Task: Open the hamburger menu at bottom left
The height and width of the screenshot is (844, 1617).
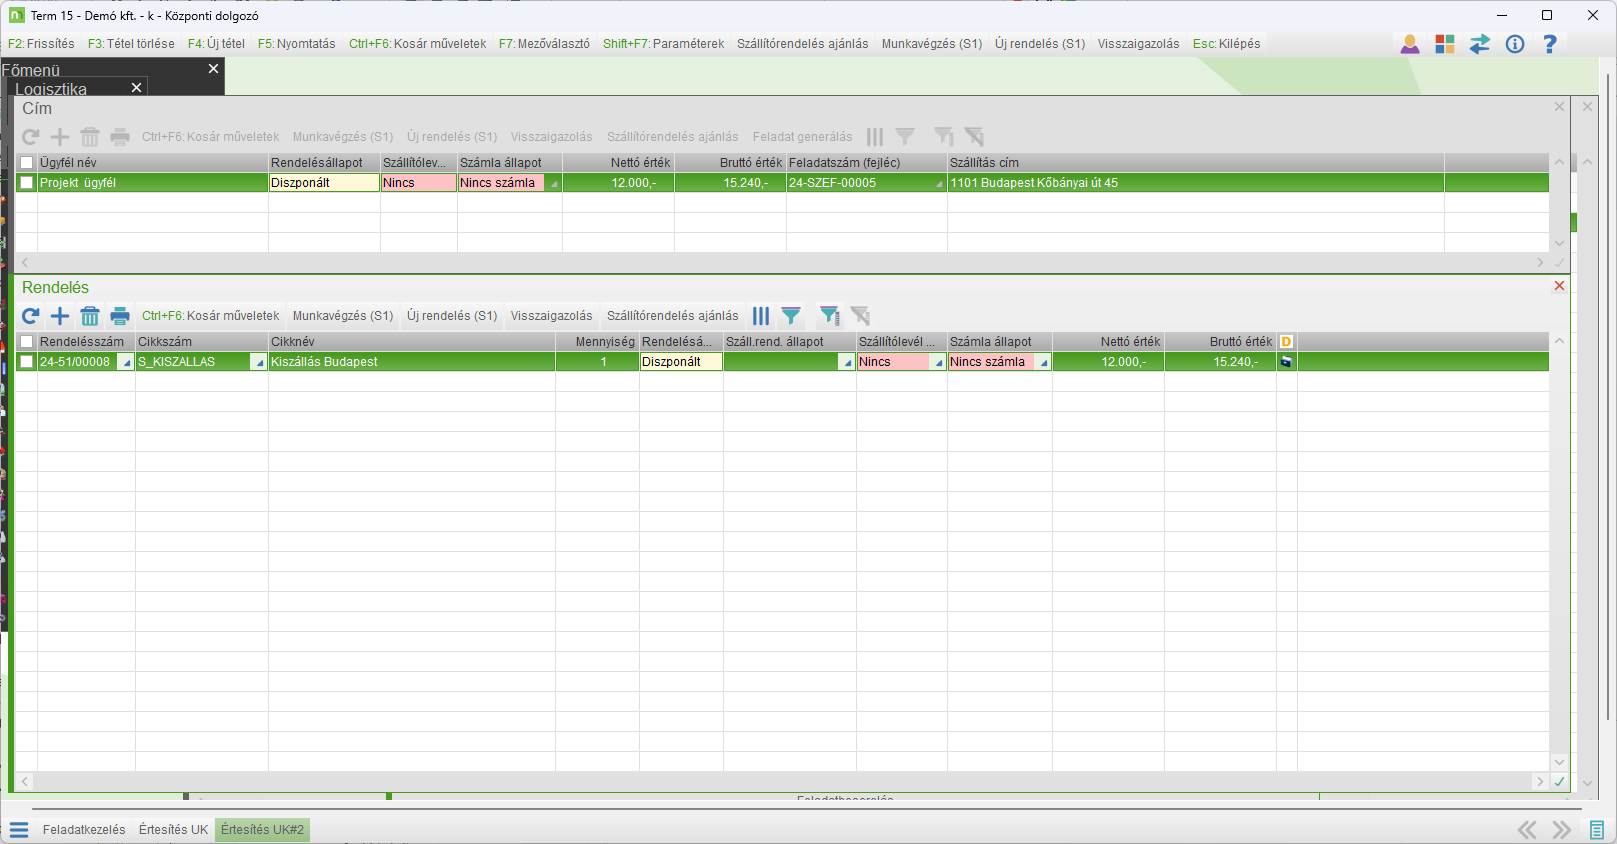Action: (19, 830)
